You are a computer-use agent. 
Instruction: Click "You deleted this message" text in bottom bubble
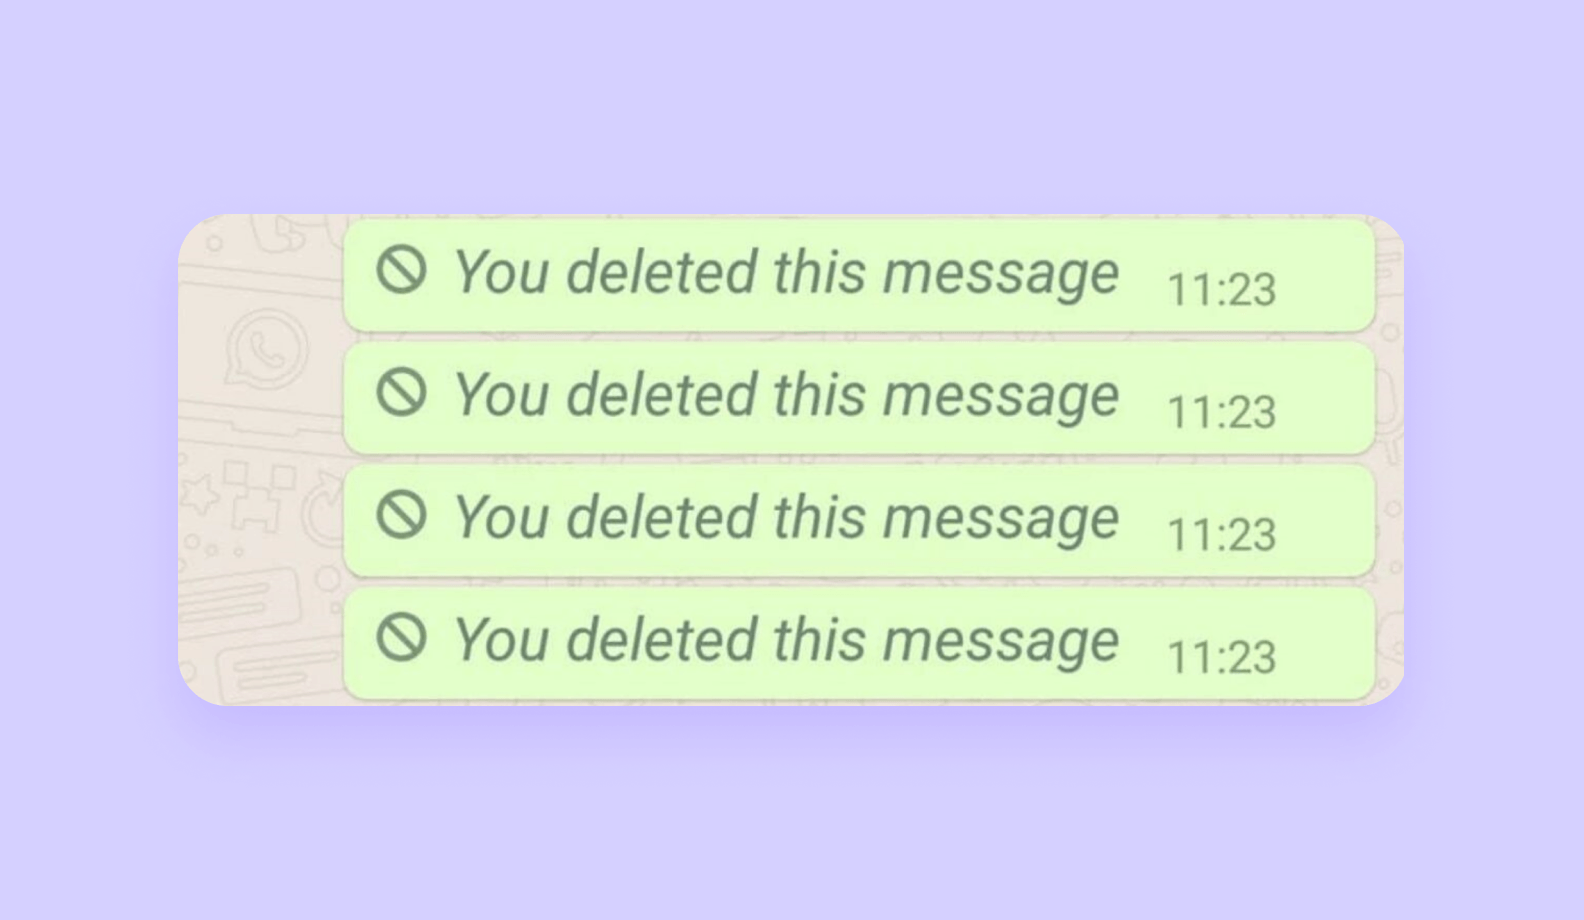click(x=787, y=641)
